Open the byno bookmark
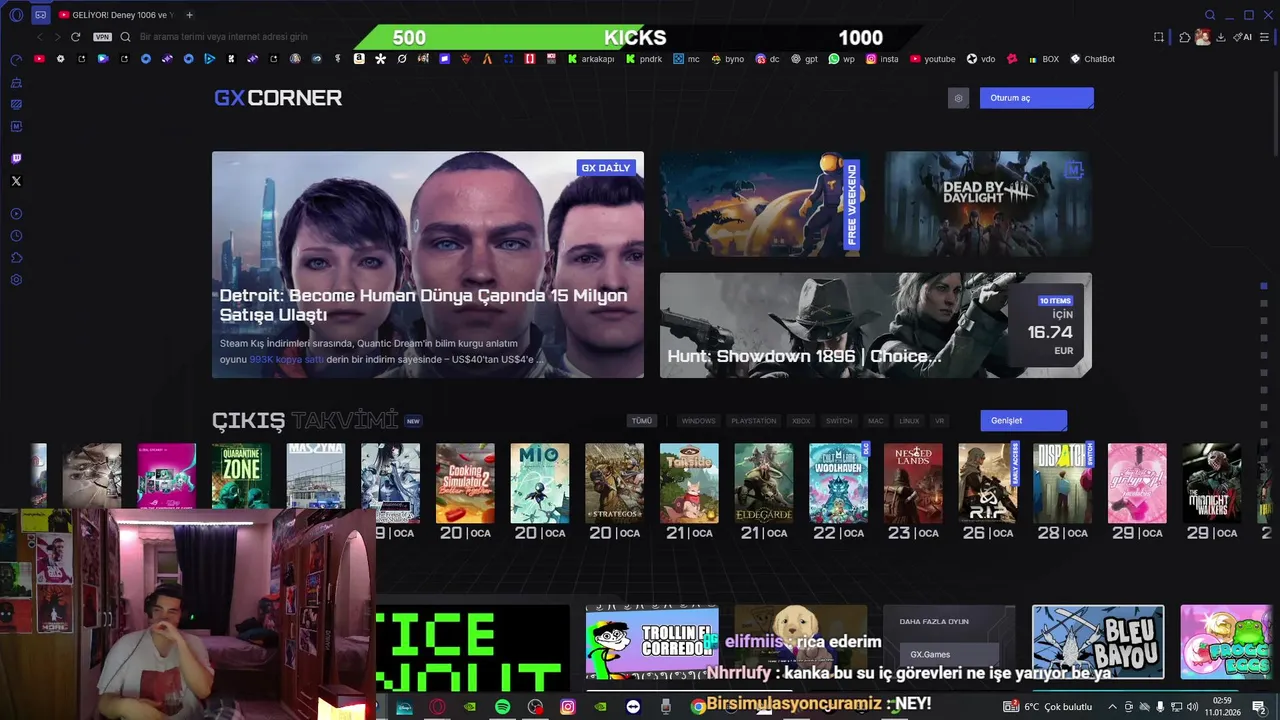1280x720 pixels. [x=728, y=59]
